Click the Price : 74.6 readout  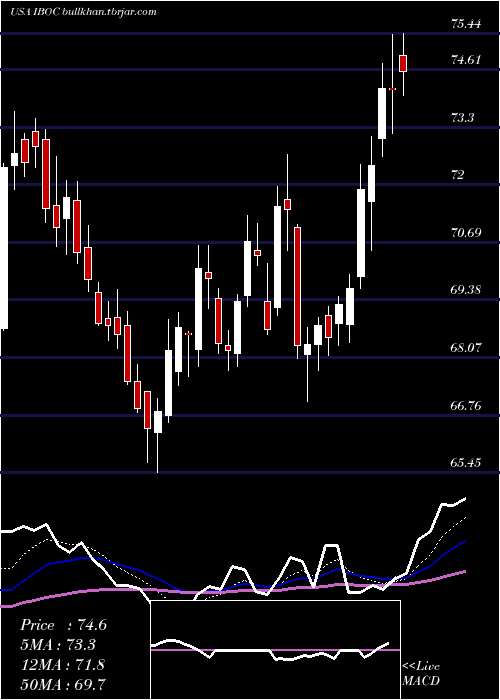tap(63, 625)
